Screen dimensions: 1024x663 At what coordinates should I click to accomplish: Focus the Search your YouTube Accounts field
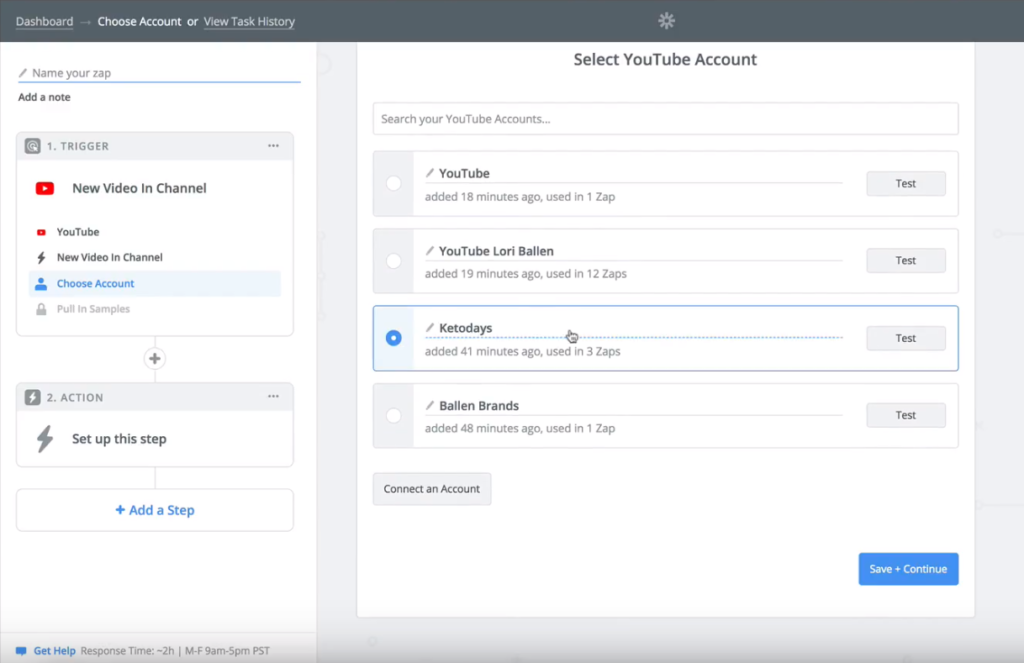(x=665, y=119)
